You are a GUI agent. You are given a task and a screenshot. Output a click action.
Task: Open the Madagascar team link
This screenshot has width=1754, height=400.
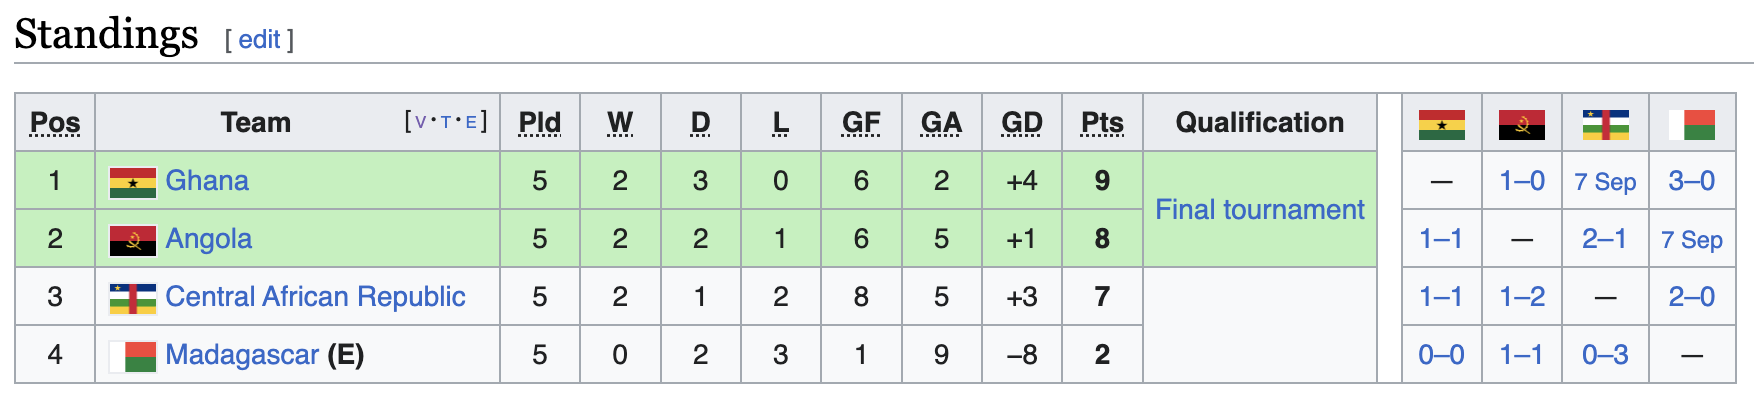pyautogui.click(x=242, y=355)
